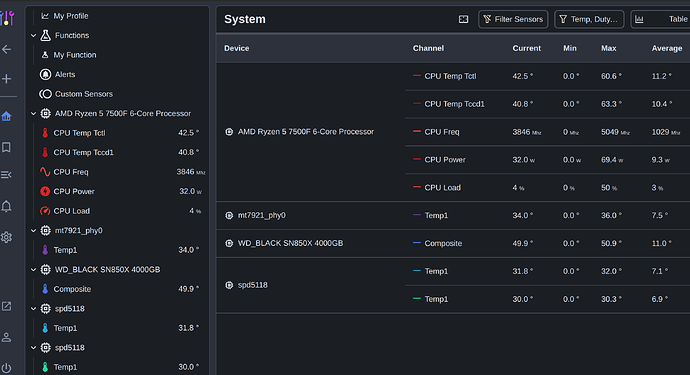Collapse the Functions tree section
Image resolution: width=690 pixels, height=375 pixels.
click(33, 35)
